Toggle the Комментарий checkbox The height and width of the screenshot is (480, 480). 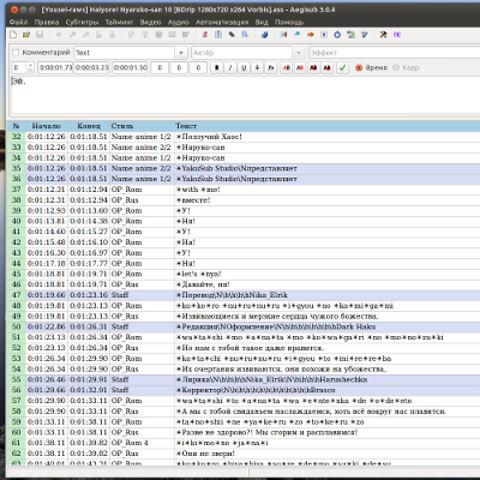pyautogui.click(x=16, y=52)
